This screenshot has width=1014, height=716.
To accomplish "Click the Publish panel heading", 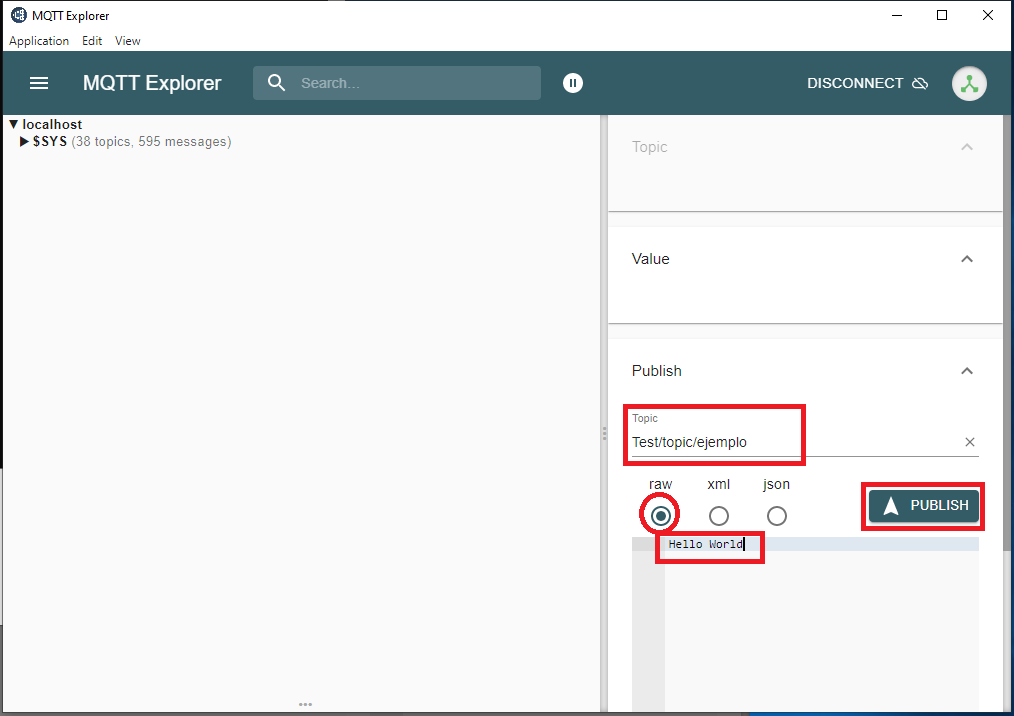I will coord(656,371).
